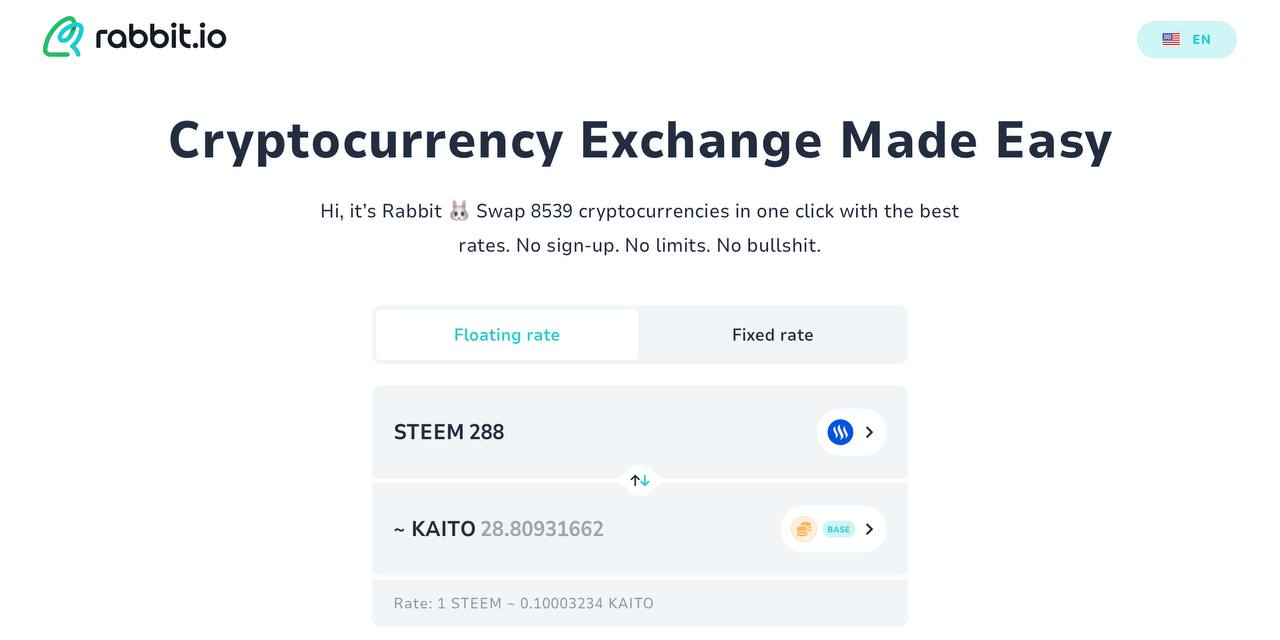Click the STEEM coin icon
Screen dimensions: 1280x640
click(840, 431)
